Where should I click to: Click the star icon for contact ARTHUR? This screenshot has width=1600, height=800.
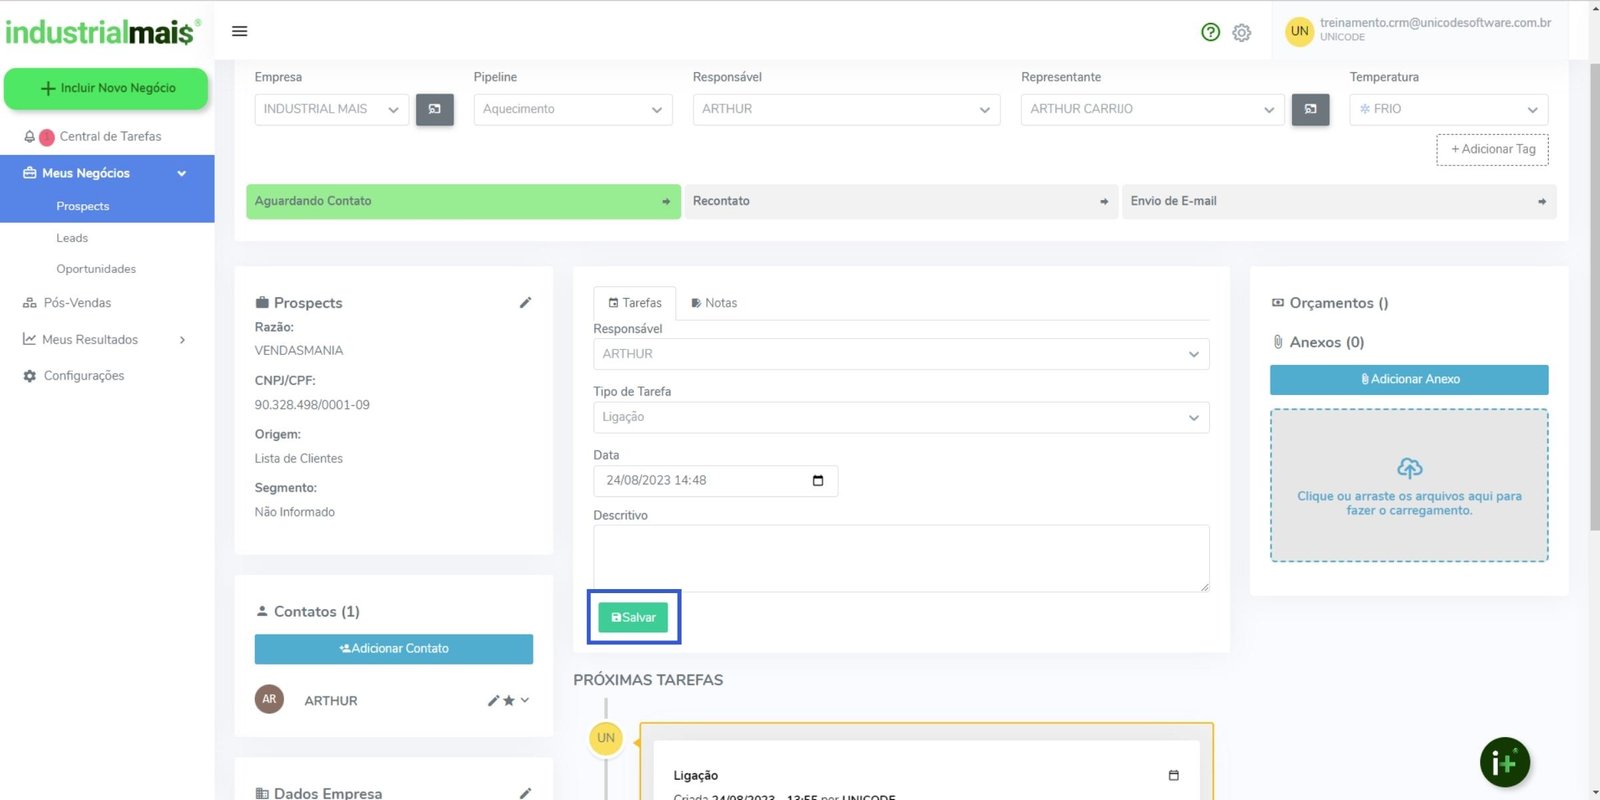pos(509,701)
